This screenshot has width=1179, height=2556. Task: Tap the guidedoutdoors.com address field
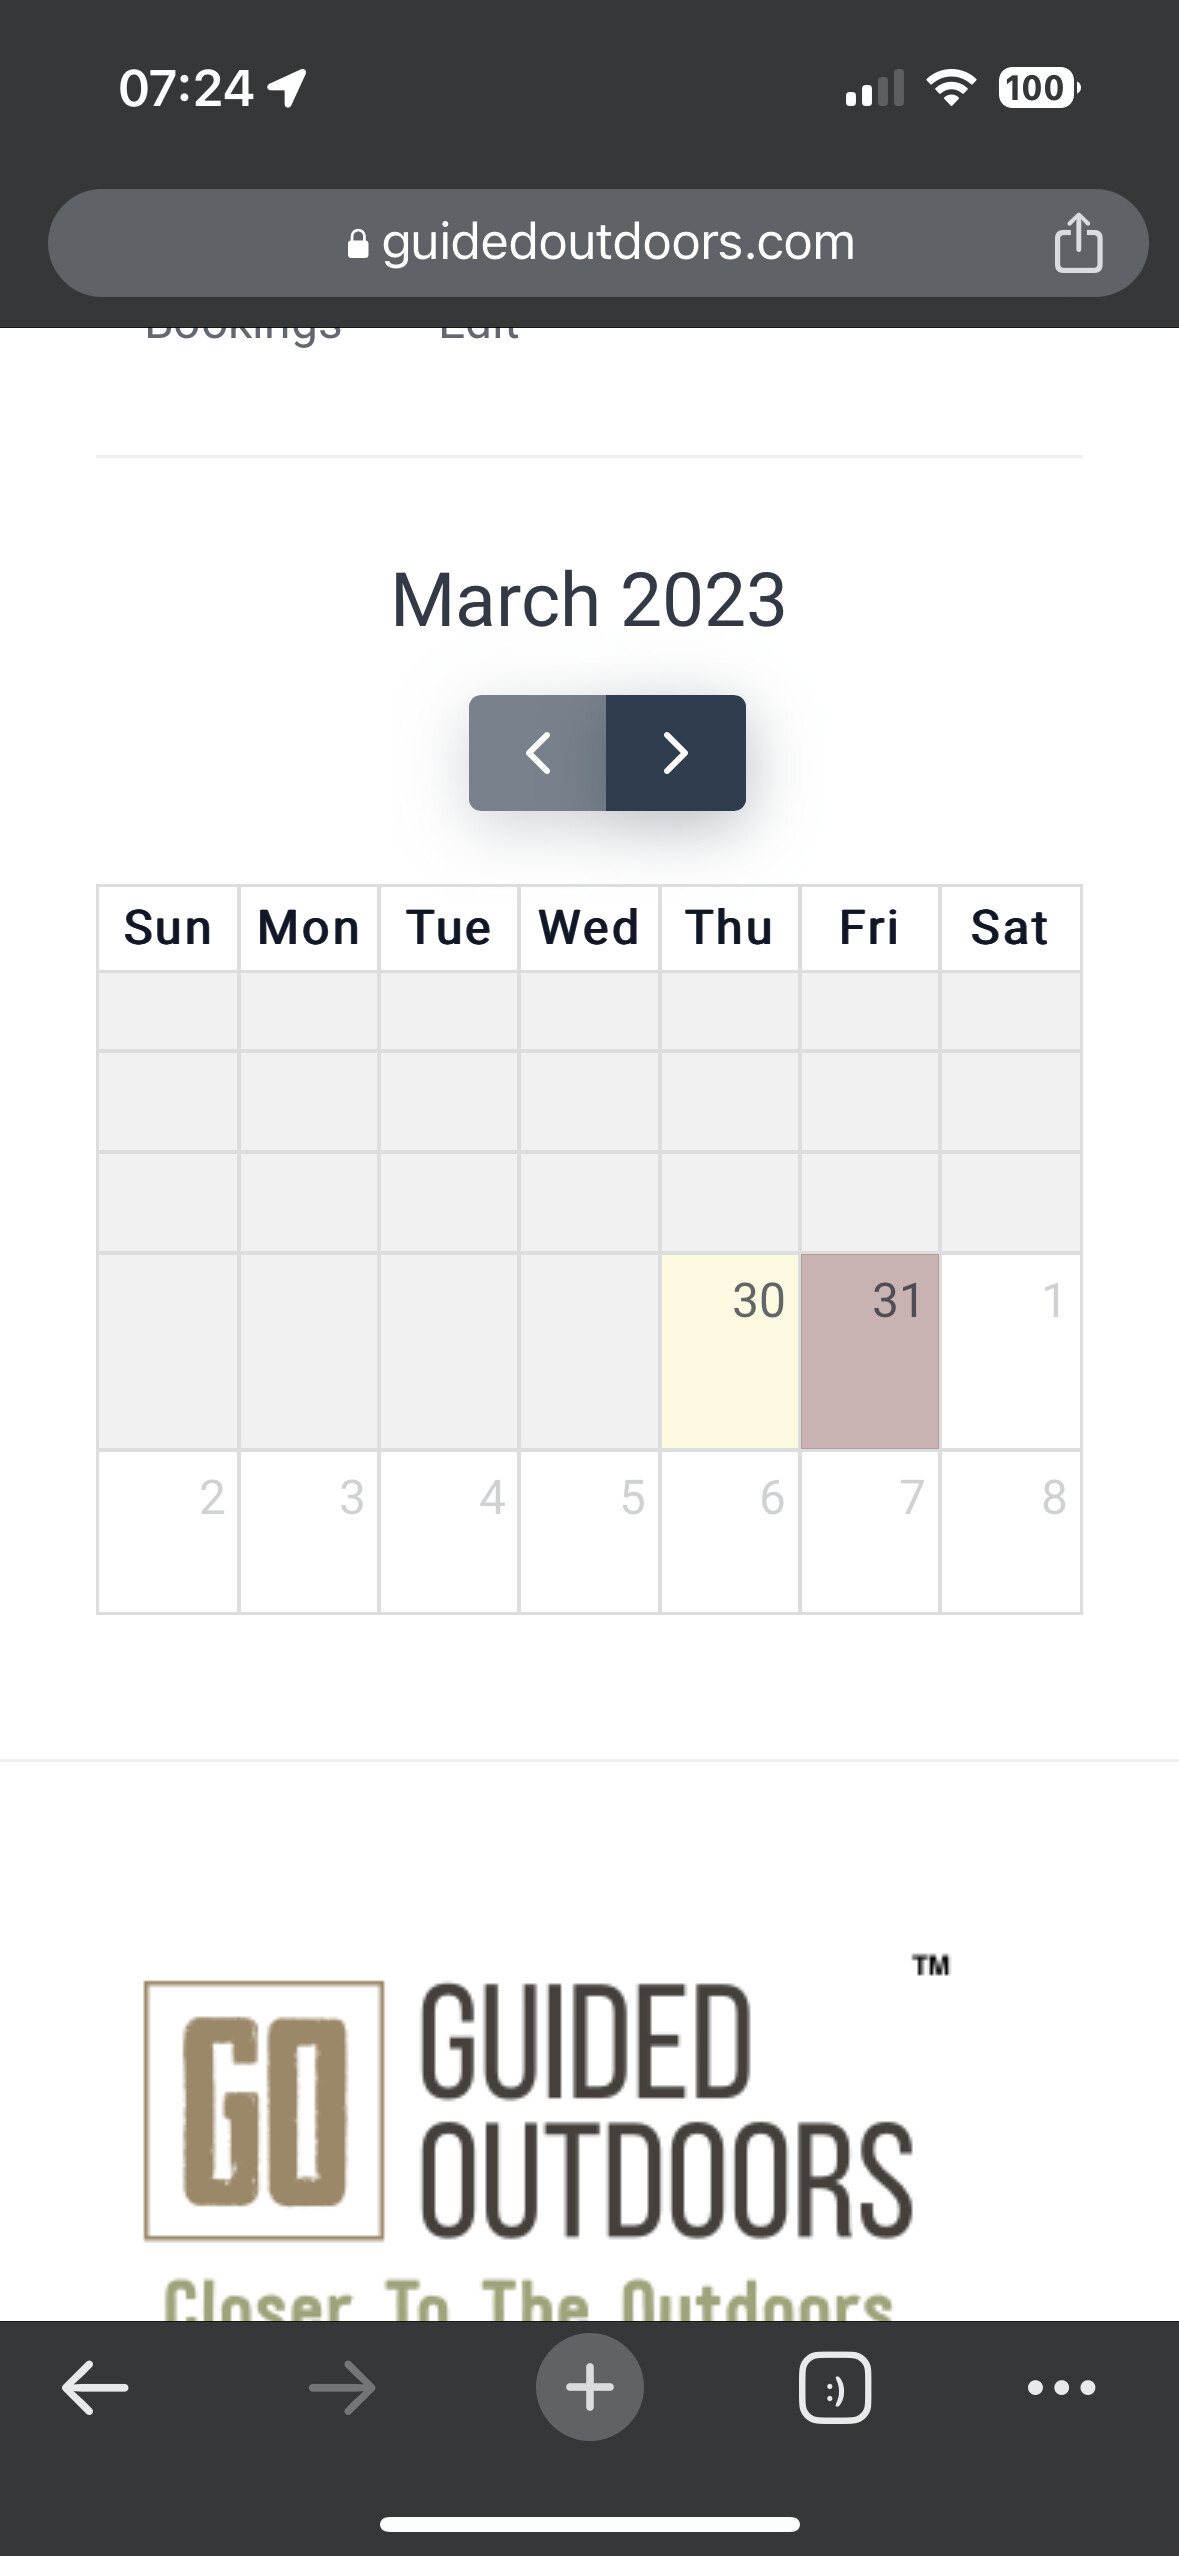point(598,243)
